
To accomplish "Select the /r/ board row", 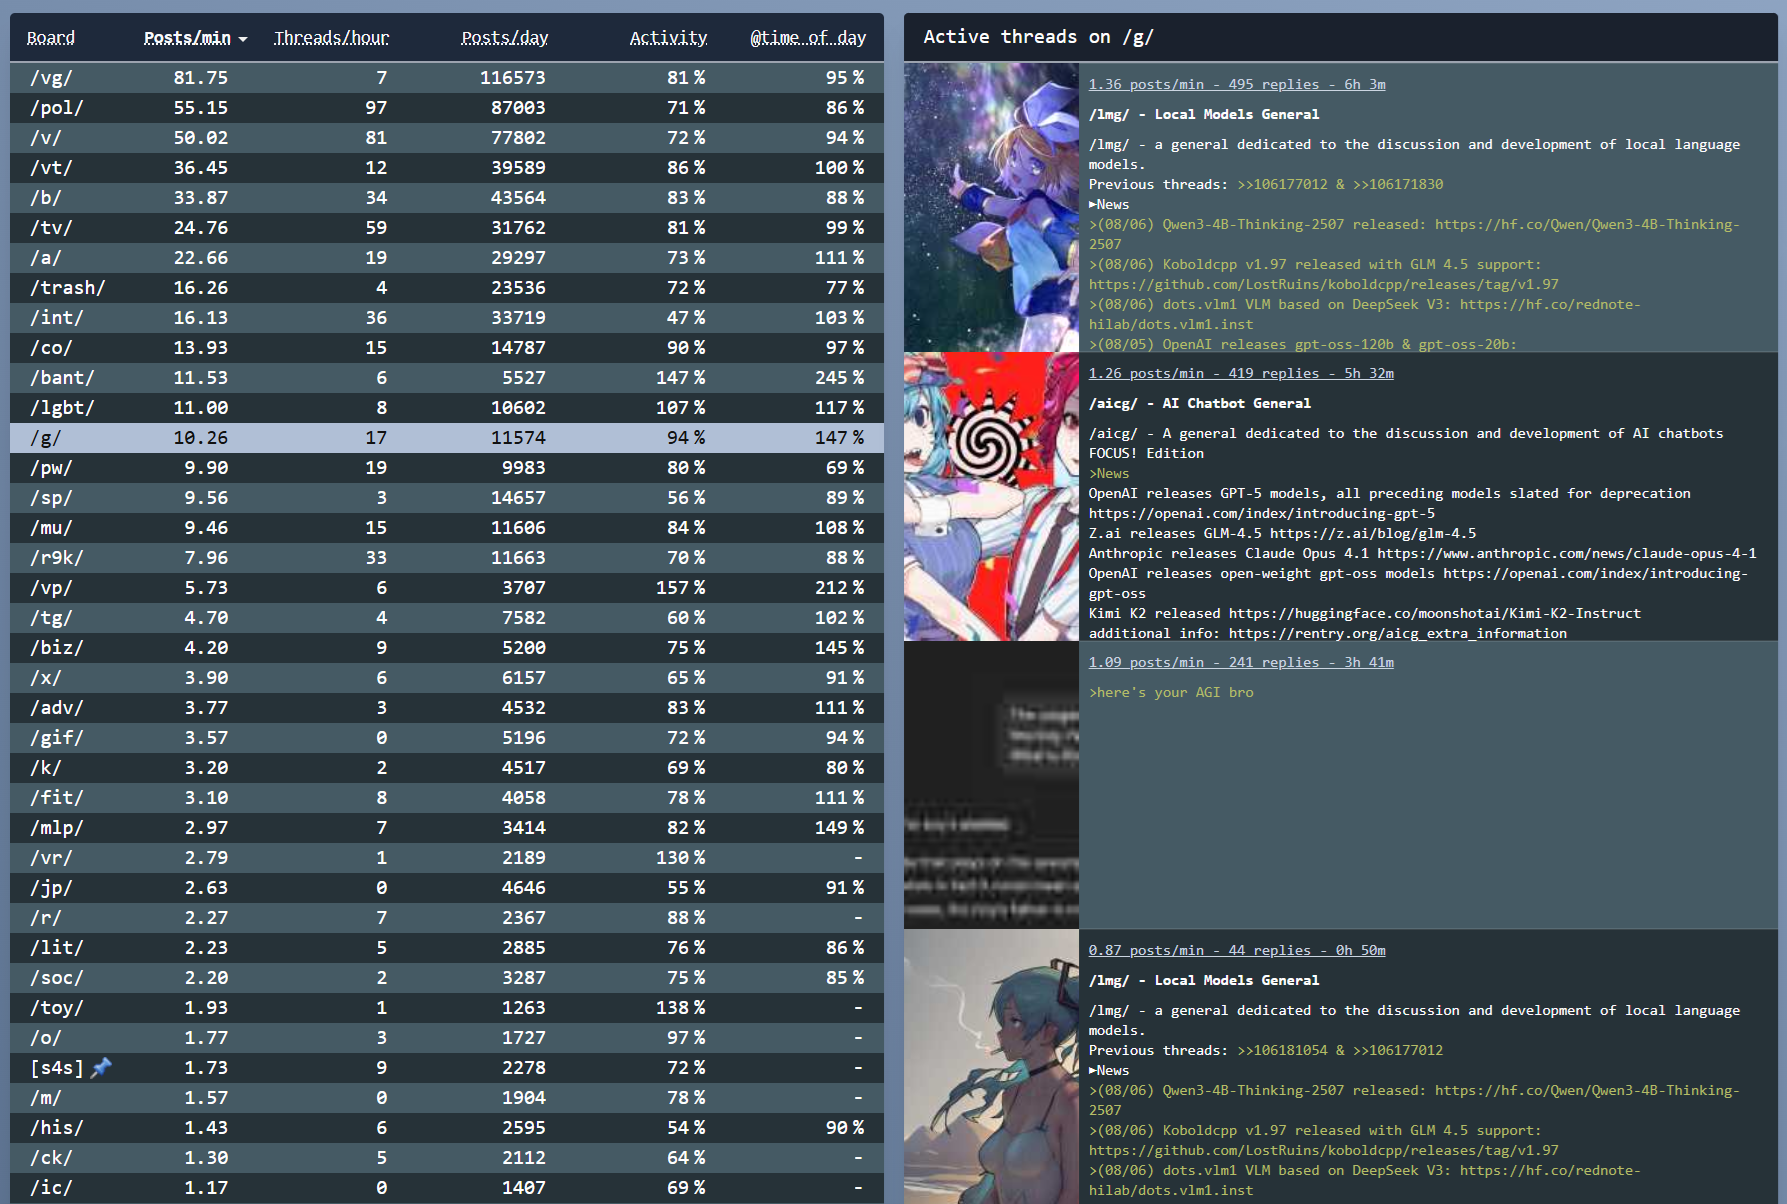I will click(x=447, y=918).
